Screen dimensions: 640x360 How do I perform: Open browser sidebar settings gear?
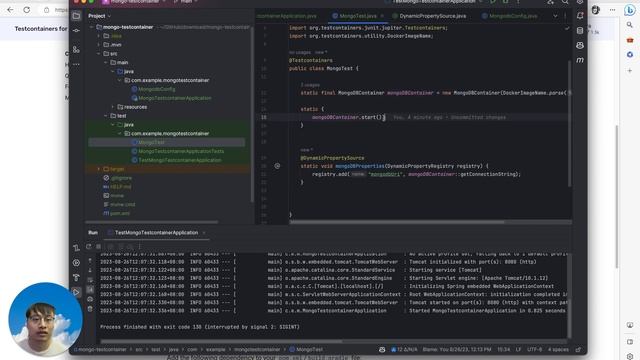point(630,356)
